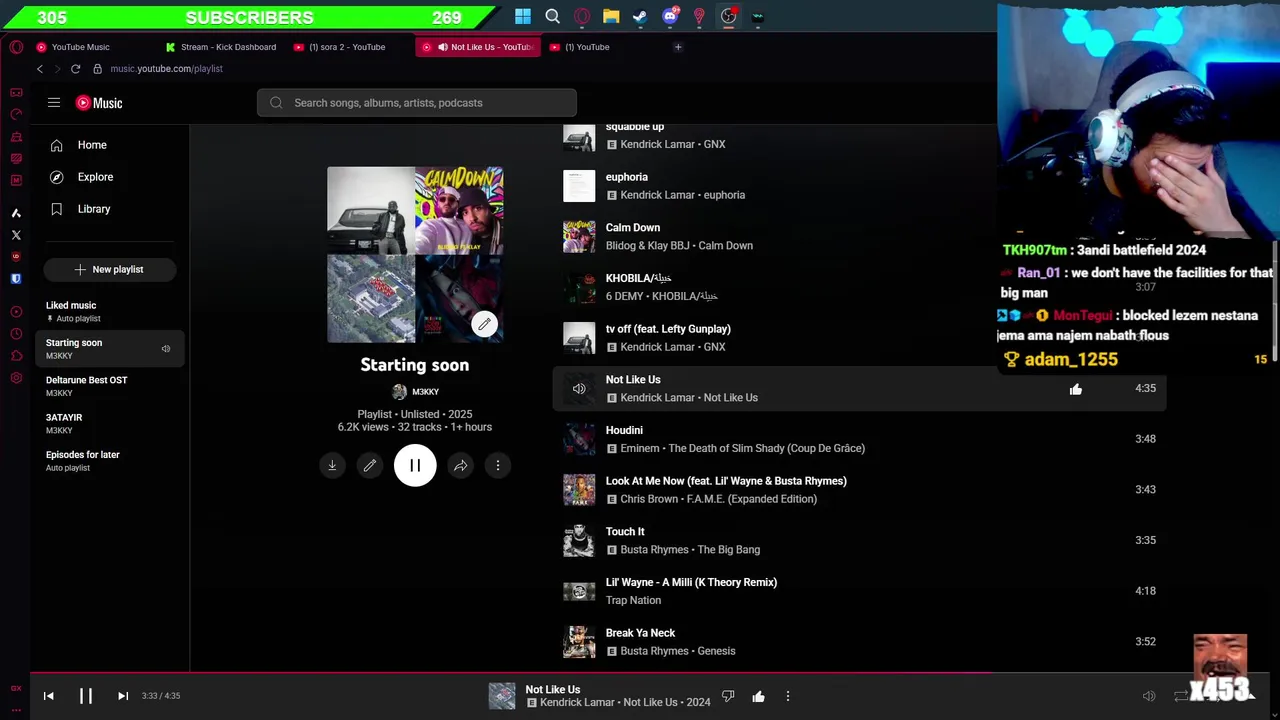Click the Not Like Us album art in the player bar

pos(502,696)
